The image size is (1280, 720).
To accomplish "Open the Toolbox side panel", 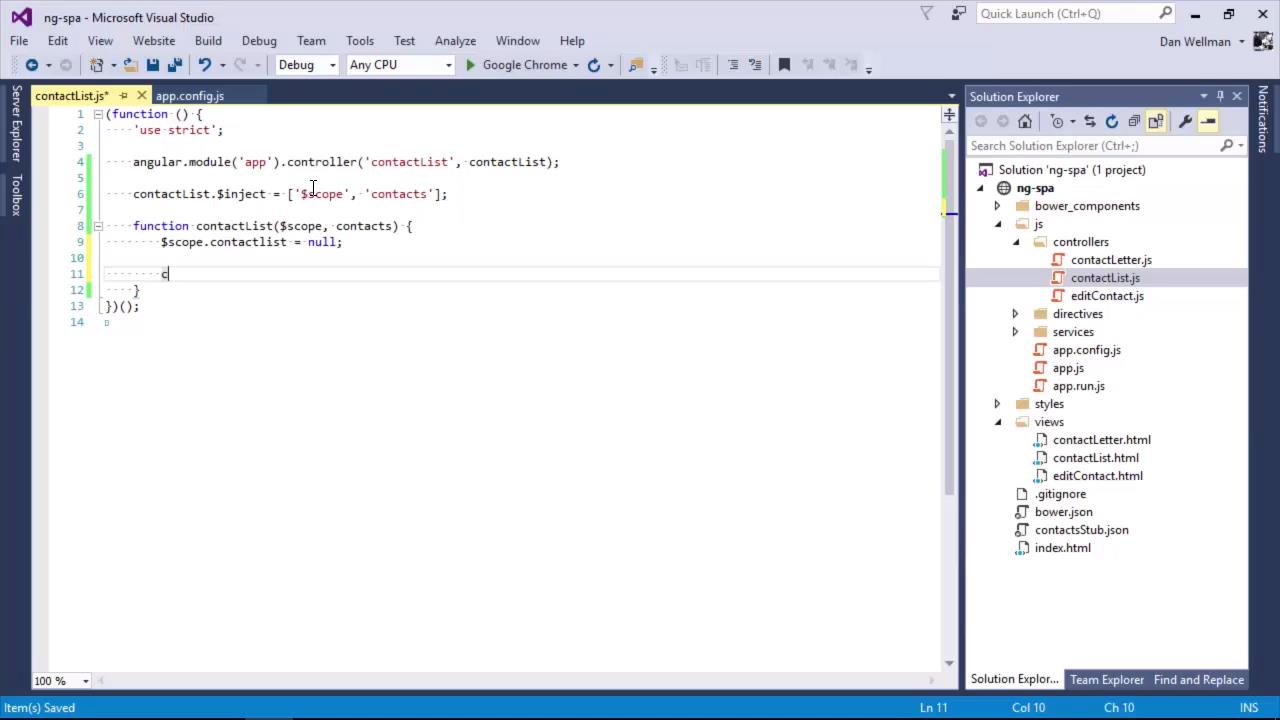I will tap(16, 195).
